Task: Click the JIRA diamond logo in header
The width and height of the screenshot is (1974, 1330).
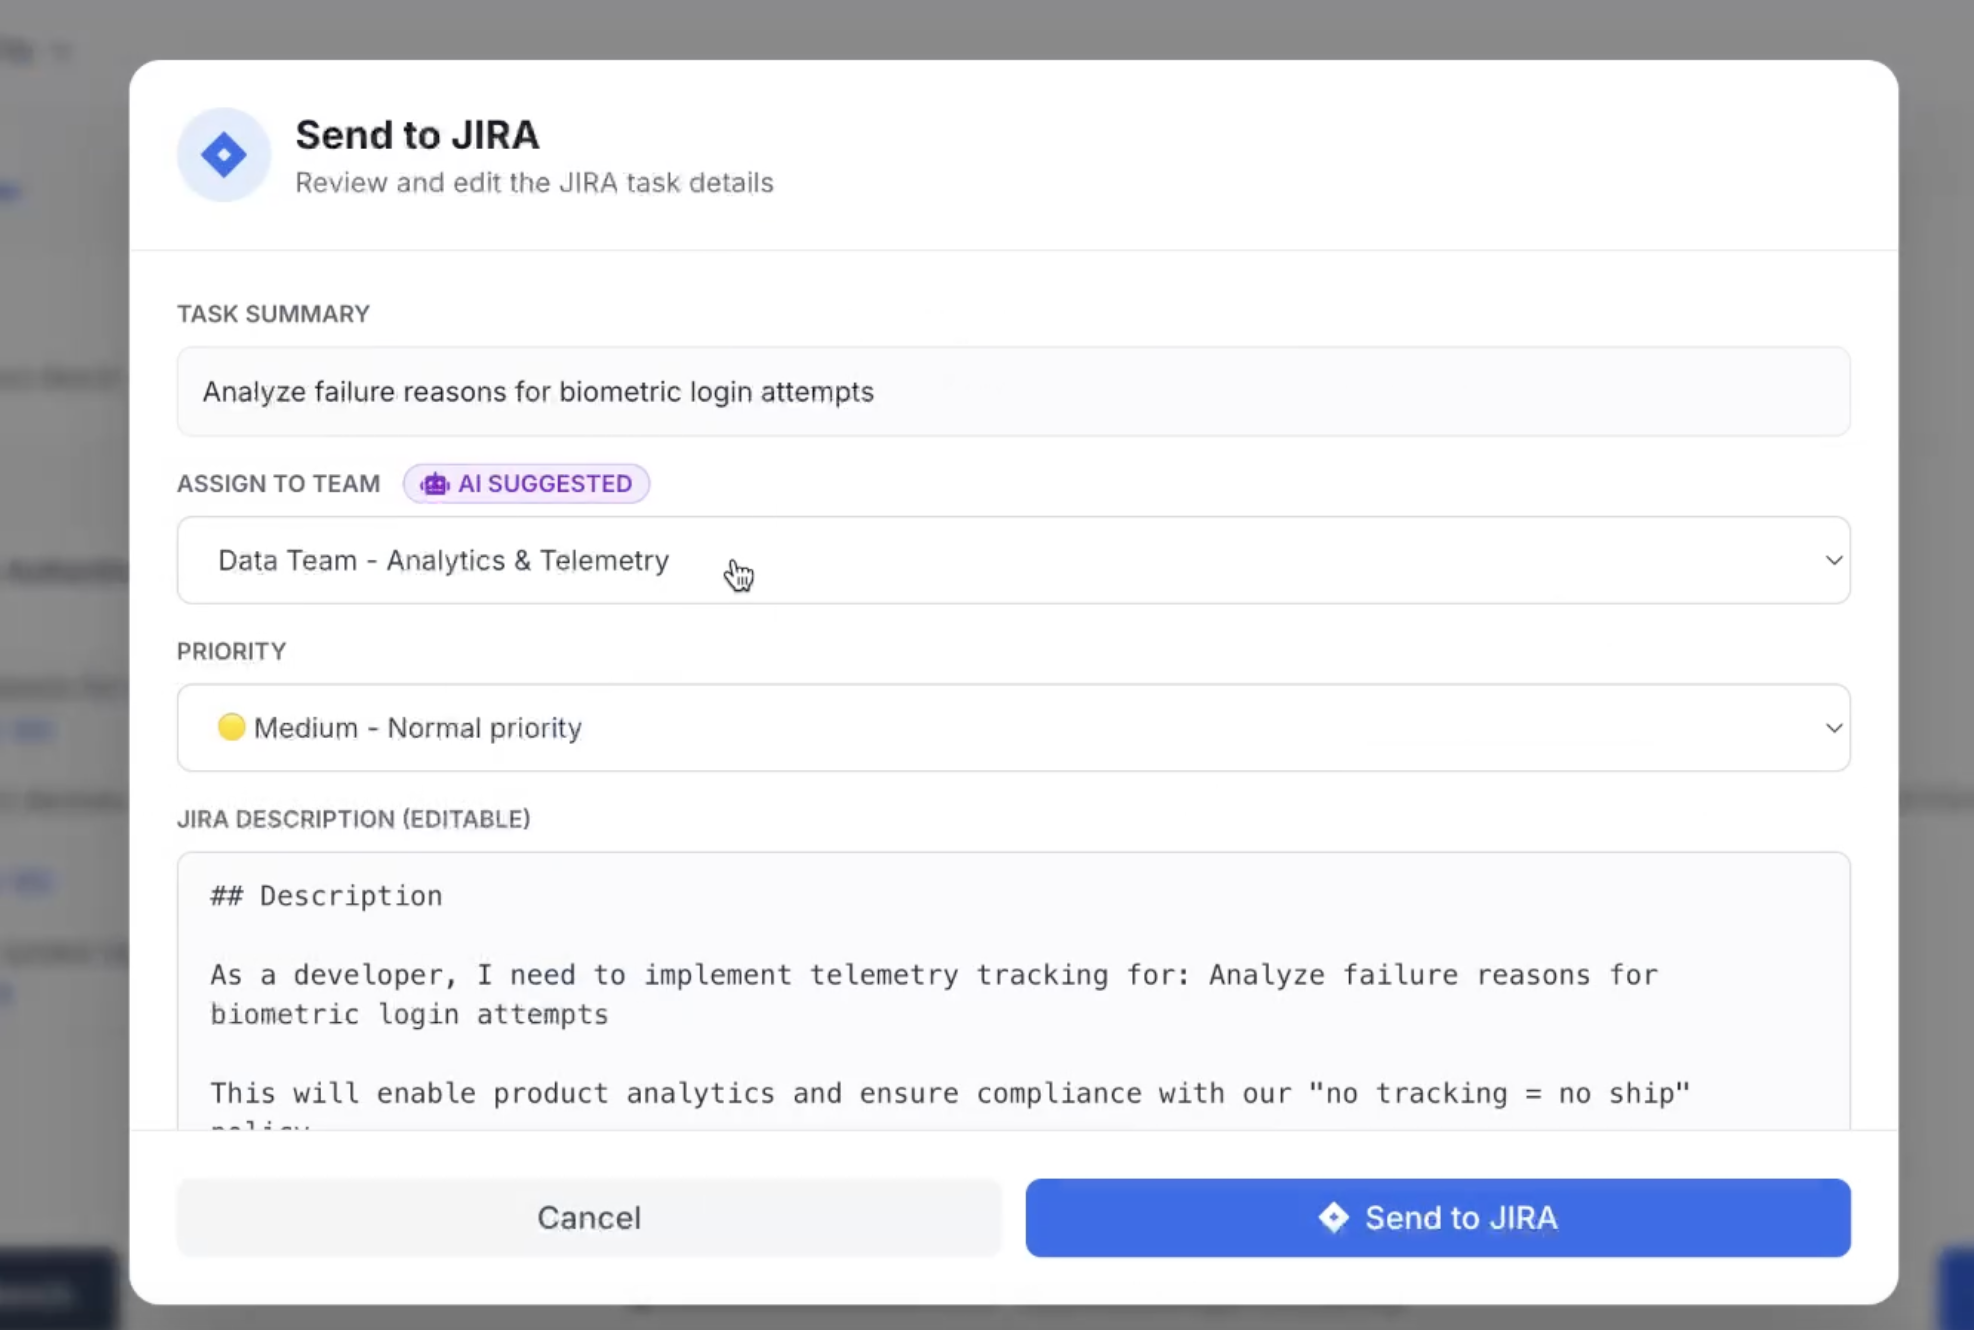Action: 223,155
